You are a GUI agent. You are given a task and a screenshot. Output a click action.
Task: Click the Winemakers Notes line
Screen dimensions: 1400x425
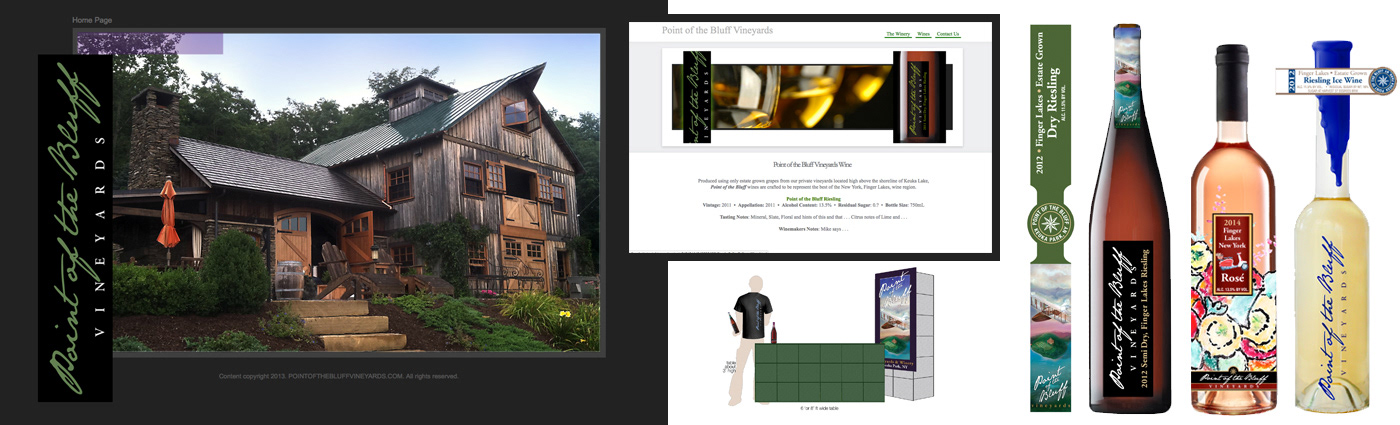813,230
